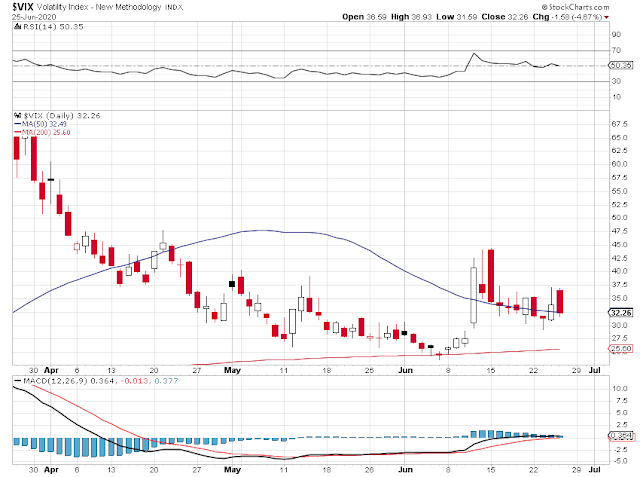
Task: Click the 60.0 price axis label
Action: (x=619, y=164)
